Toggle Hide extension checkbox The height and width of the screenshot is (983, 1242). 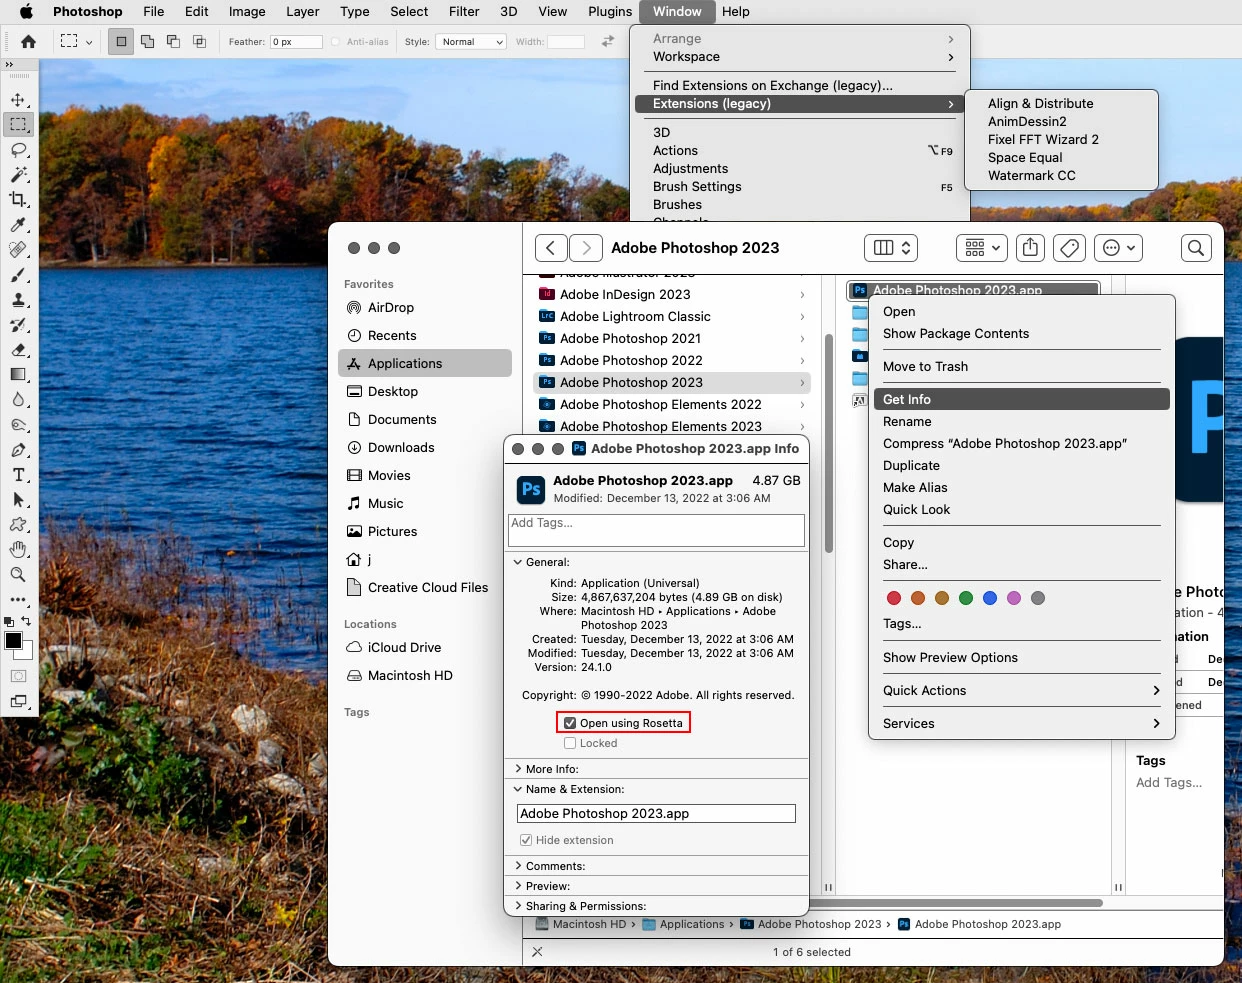[526, 840]
